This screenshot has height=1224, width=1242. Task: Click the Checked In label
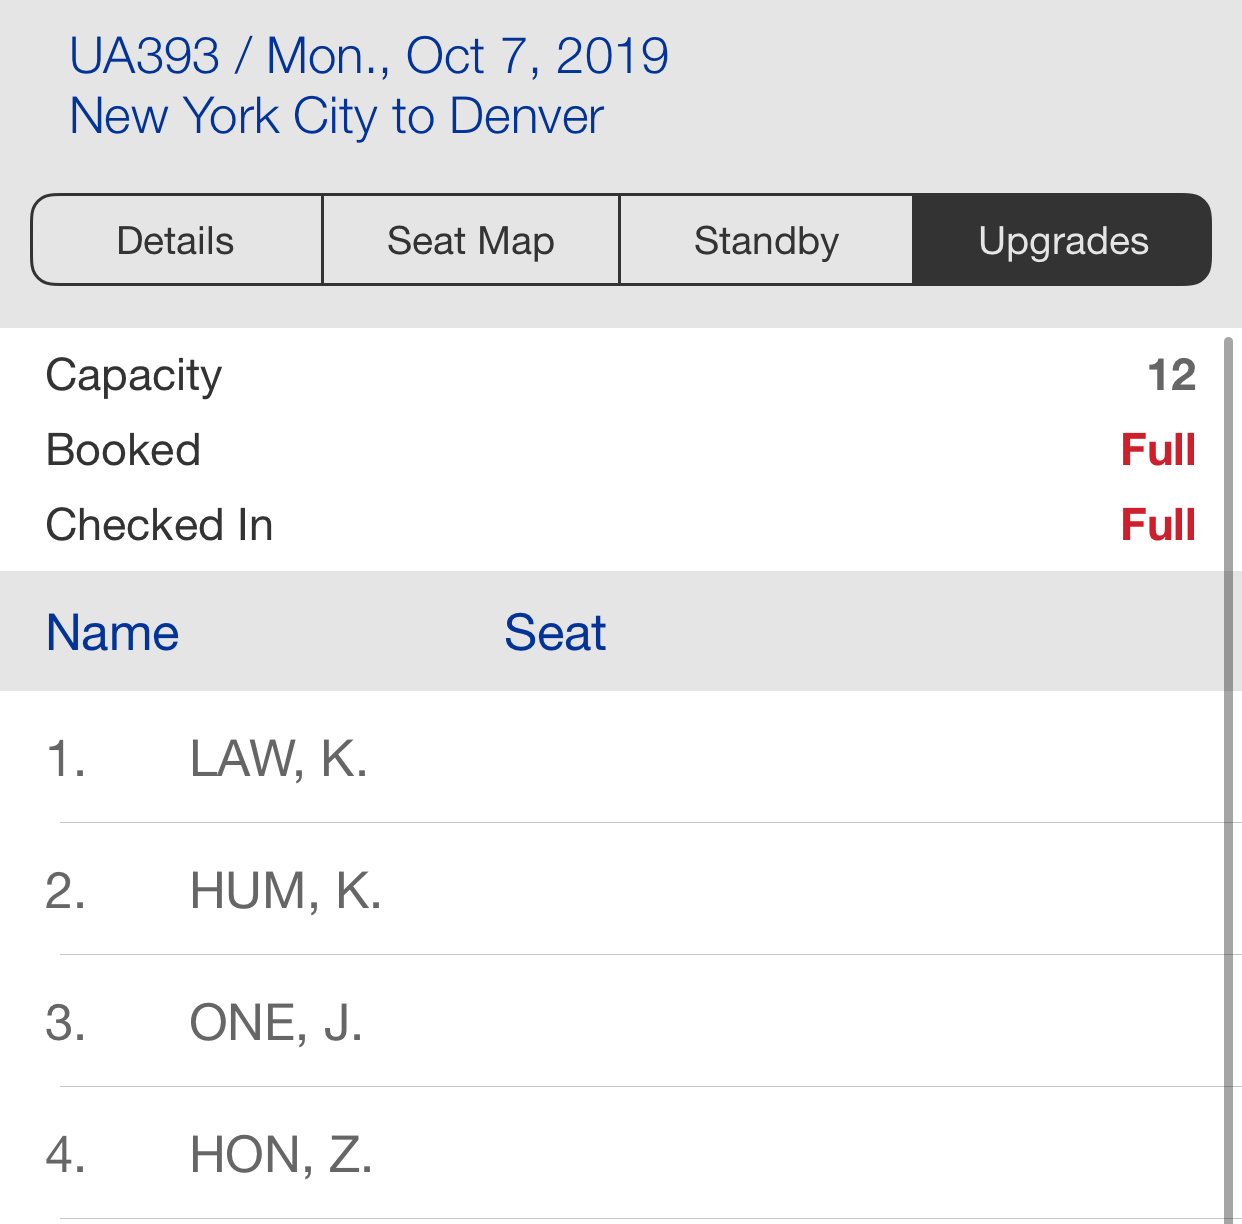[x=159, y=525]
